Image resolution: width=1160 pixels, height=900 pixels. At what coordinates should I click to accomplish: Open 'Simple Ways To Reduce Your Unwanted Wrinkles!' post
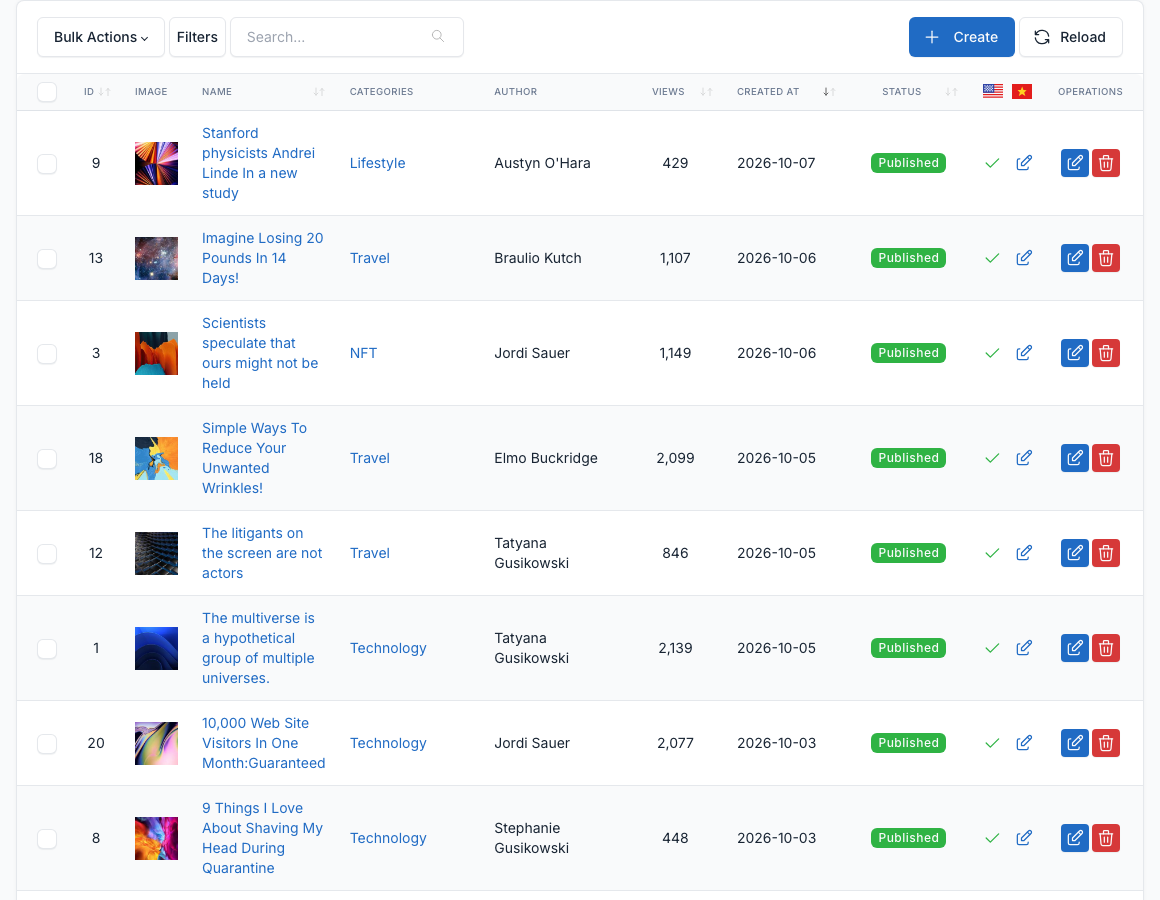point(254,458)
